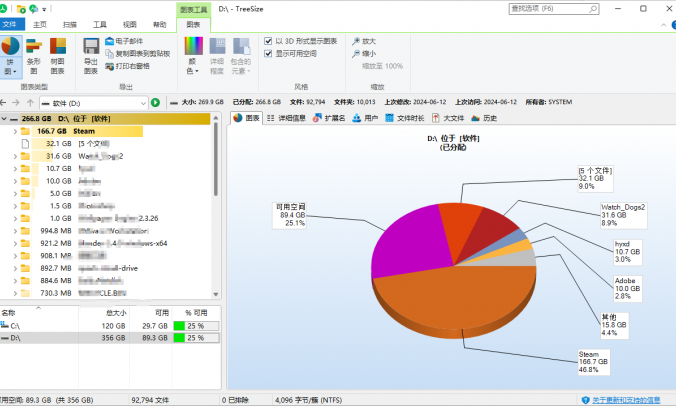Collapse the D:\ root tree node
Image resolution: width=676 pixels, height=406 pixels.
coord(4,119)
